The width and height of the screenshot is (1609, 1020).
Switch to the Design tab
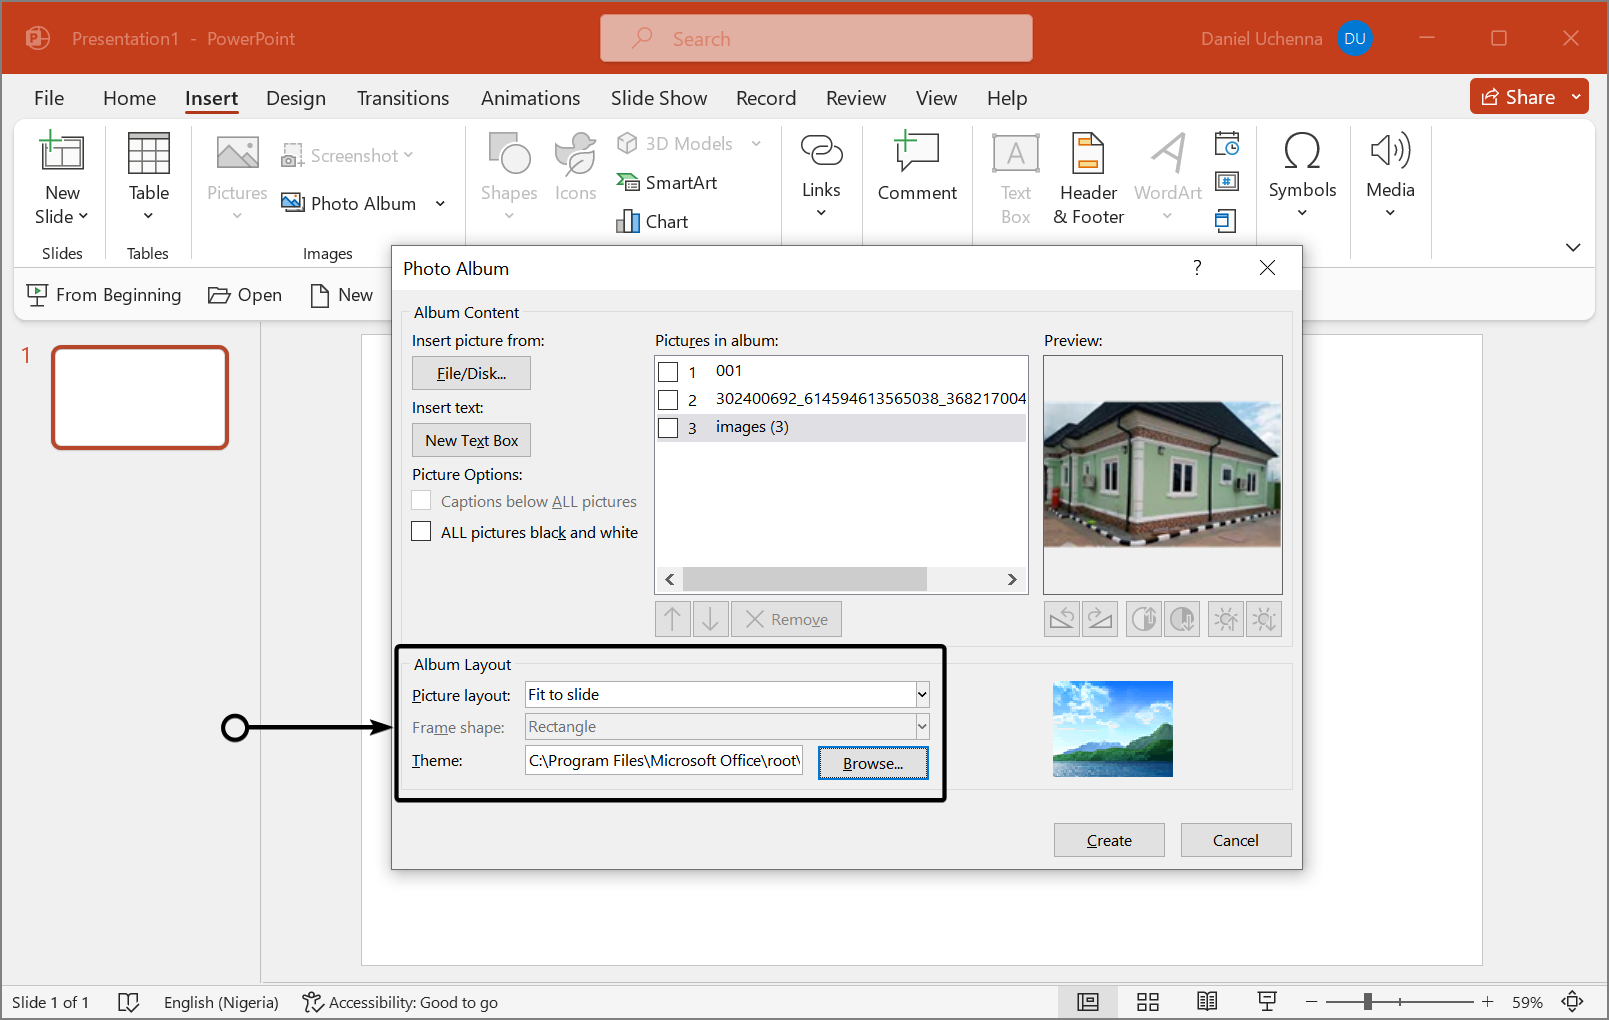(296, 98)
